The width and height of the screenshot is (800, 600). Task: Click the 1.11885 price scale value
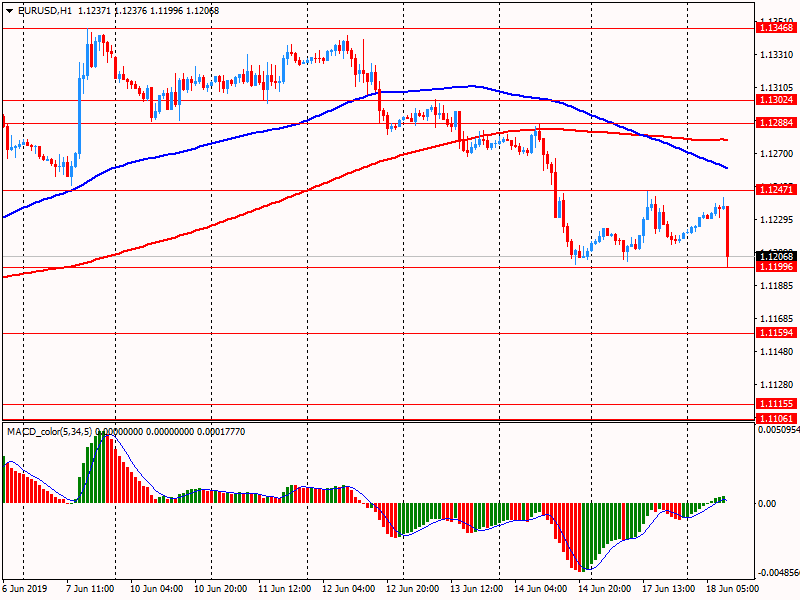coord(777,286)
